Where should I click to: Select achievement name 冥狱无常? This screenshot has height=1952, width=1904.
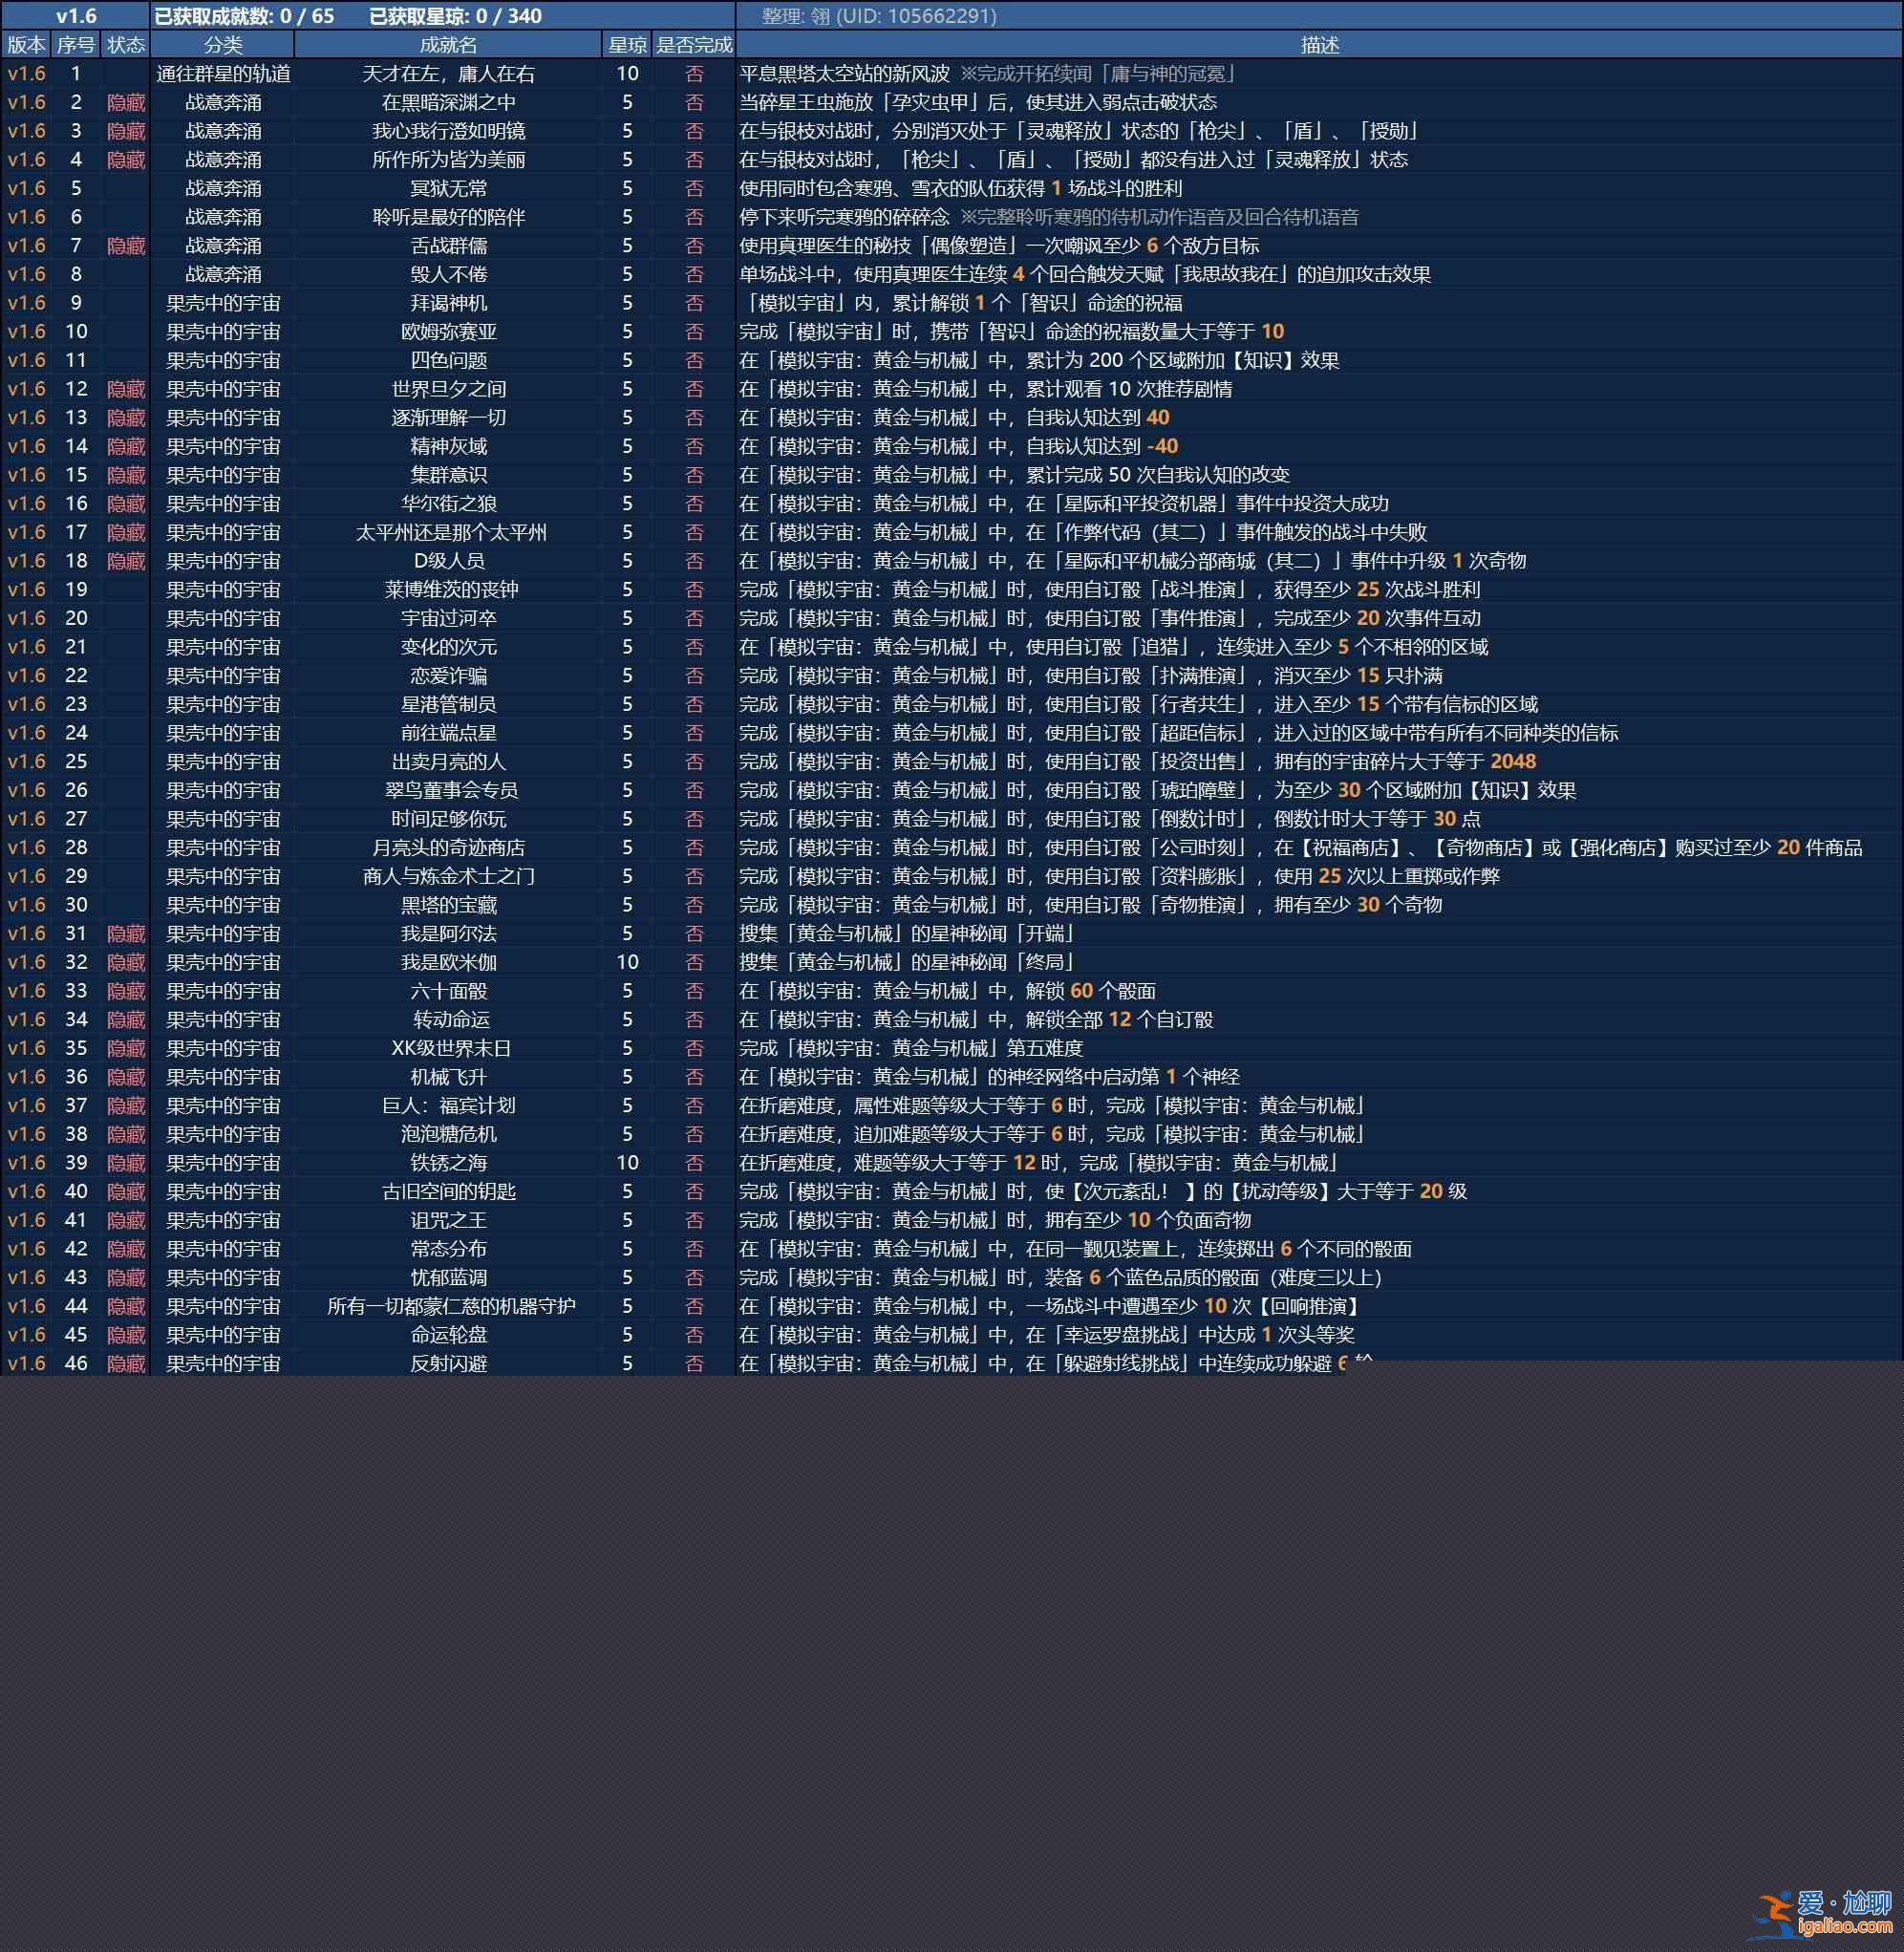click(x=448, y=188)
